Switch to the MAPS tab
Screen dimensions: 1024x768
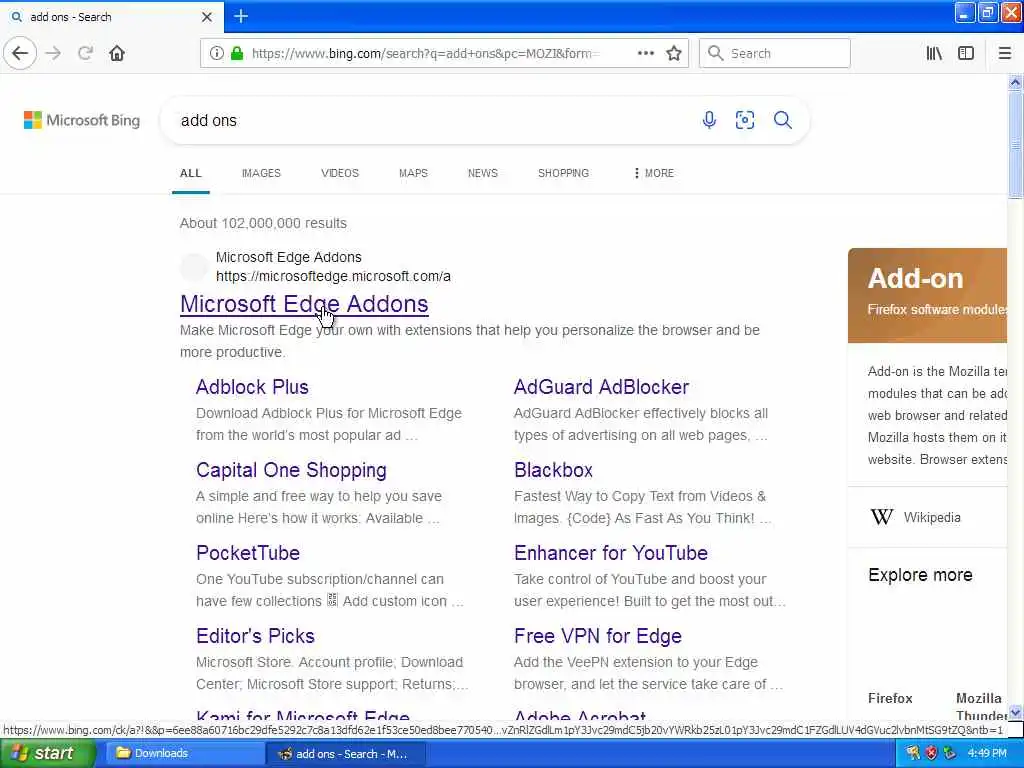pyautogui.click(x=413, y=173)
